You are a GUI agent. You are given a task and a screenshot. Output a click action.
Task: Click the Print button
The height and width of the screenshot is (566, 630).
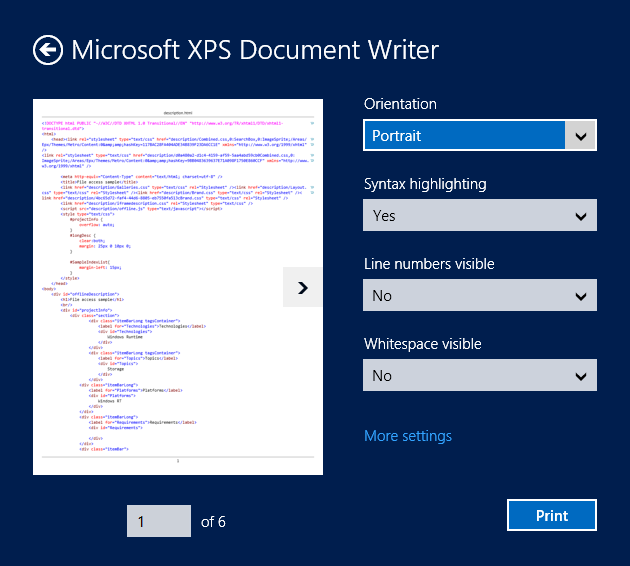(552, 515)
